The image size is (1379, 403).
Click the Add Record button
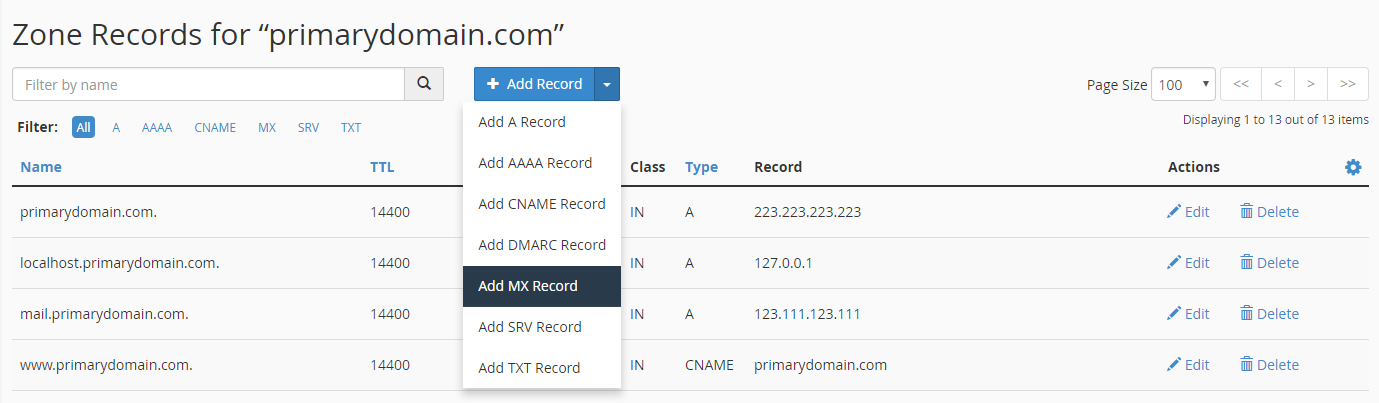(535, 84)
